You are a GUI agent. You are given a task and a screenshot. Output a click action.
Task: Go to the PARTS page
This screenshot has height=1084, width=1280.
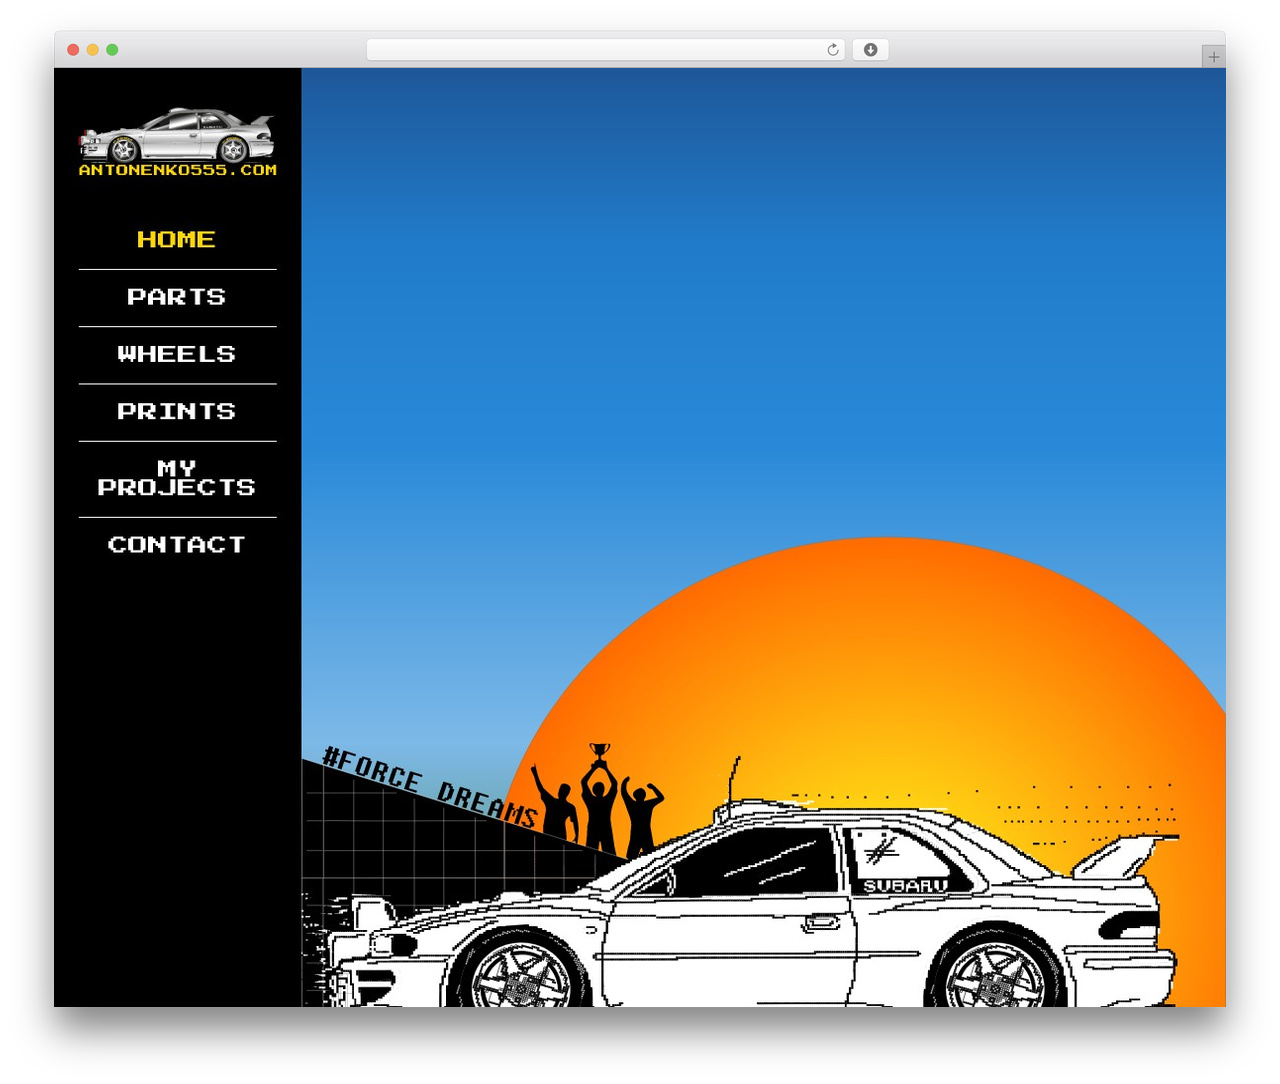pyautogui.click(x=177, y=297)
